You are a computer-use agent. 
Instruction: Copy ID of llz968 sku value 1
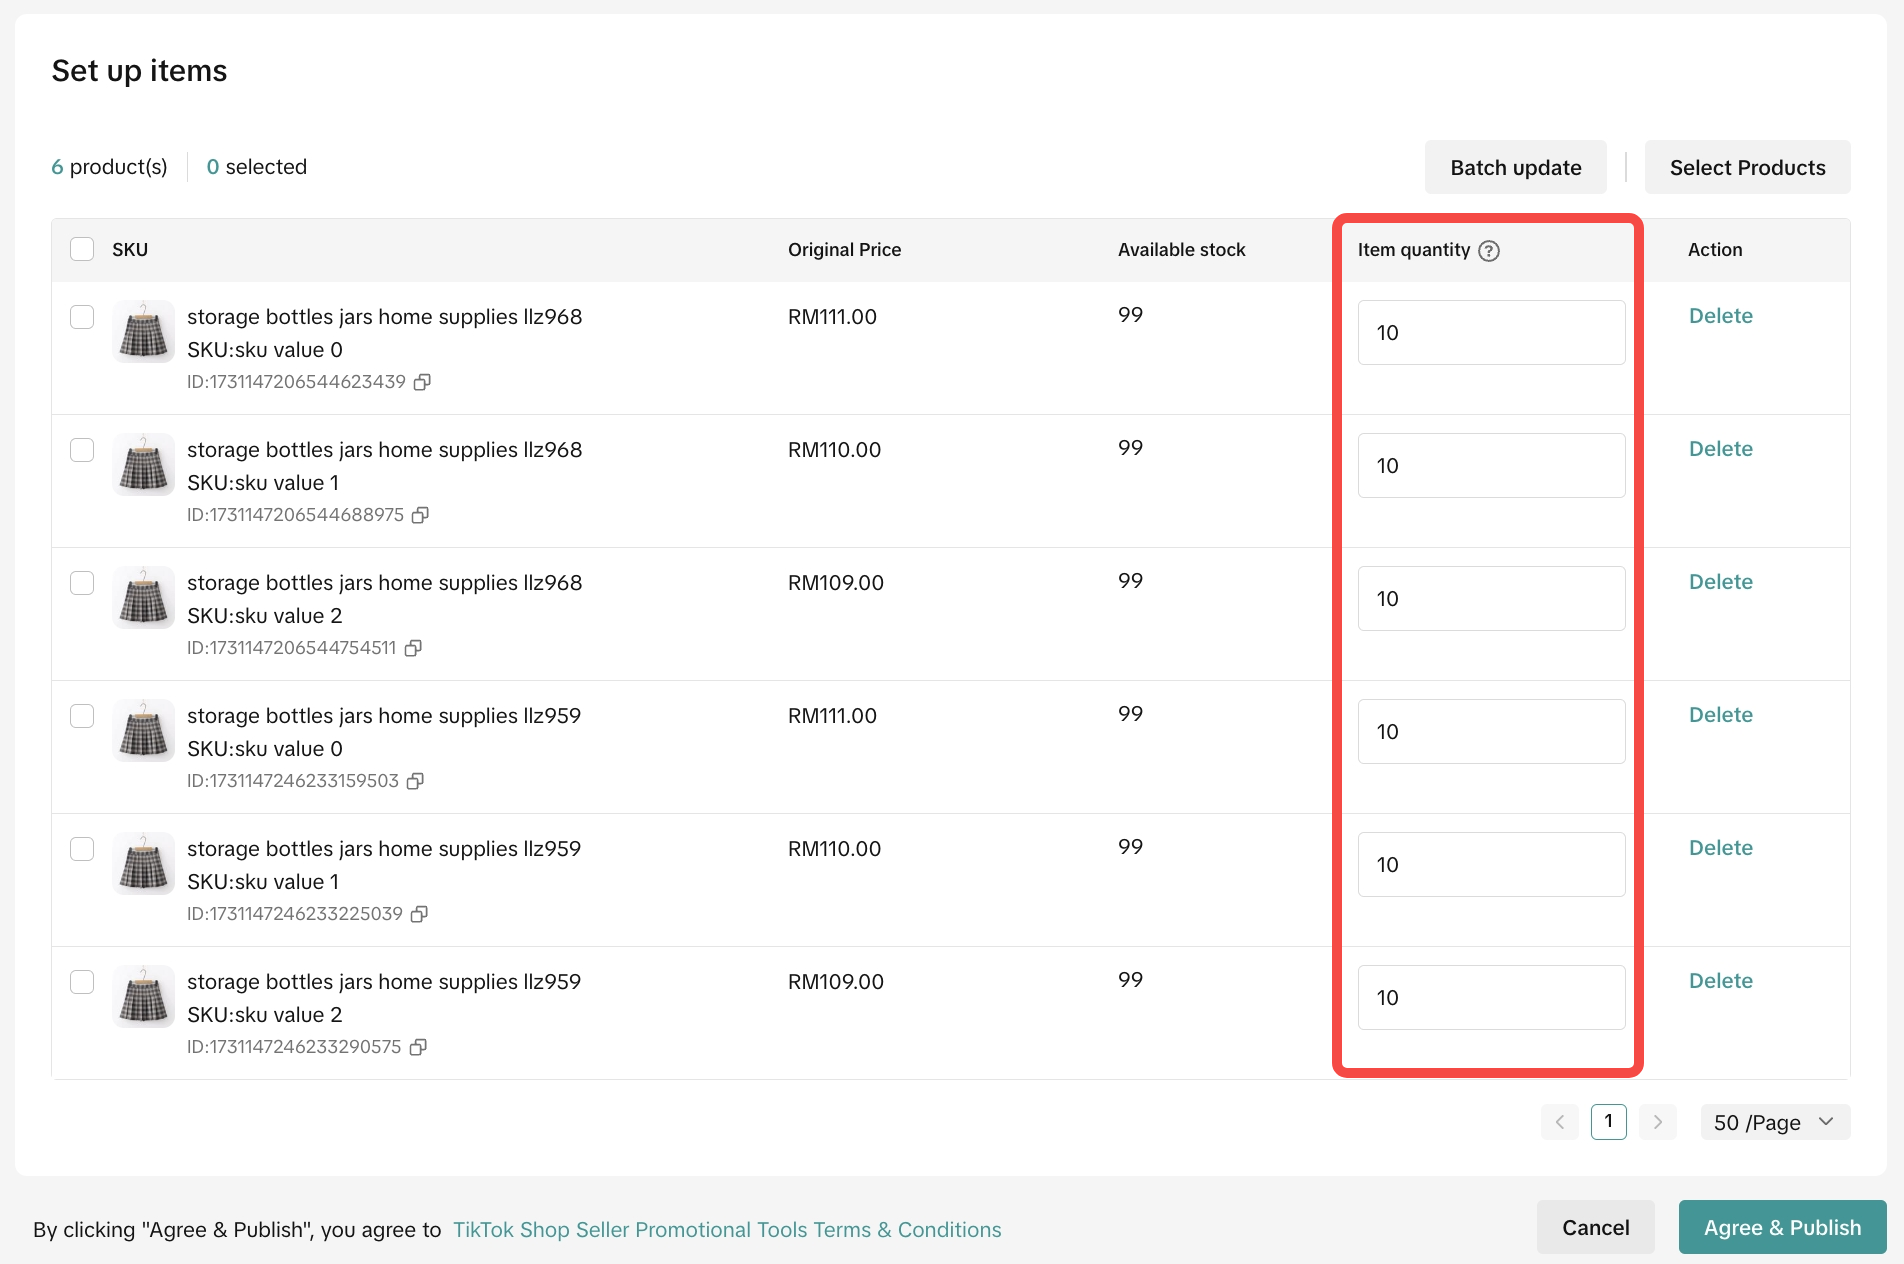[420, 515]
